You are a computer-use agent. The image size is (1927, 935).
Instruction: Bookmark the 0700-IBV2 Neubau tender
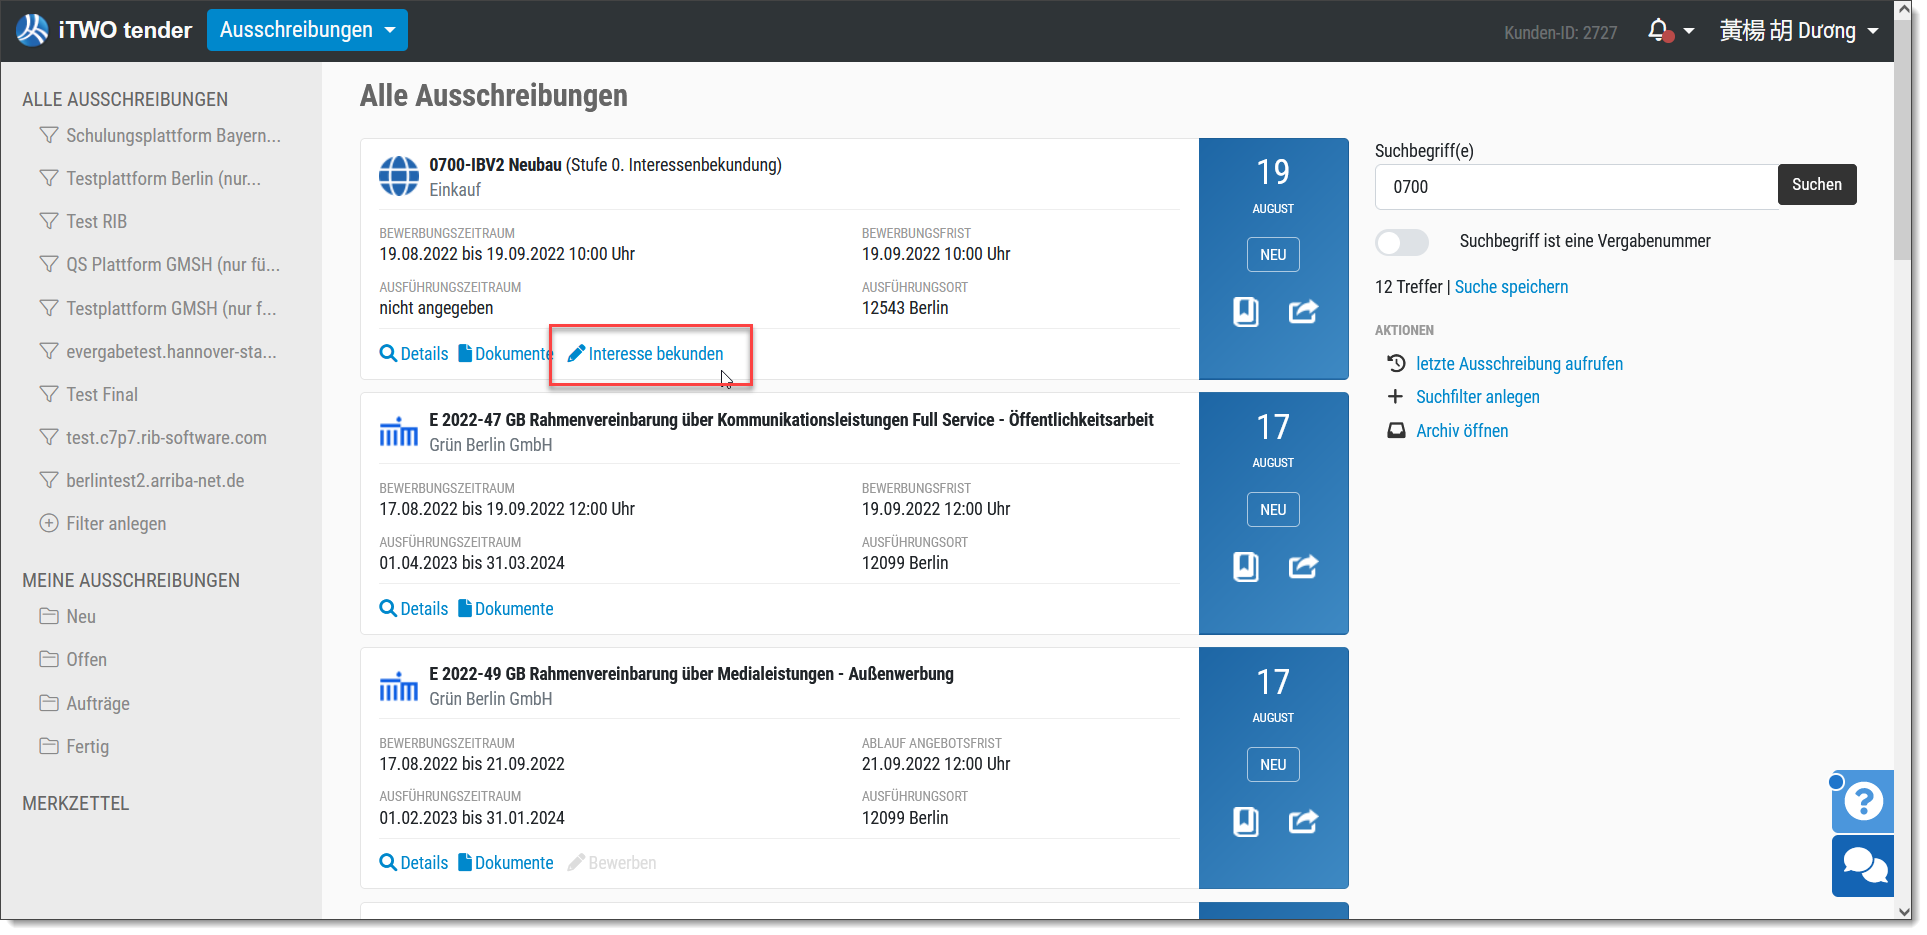[1246, 312]
